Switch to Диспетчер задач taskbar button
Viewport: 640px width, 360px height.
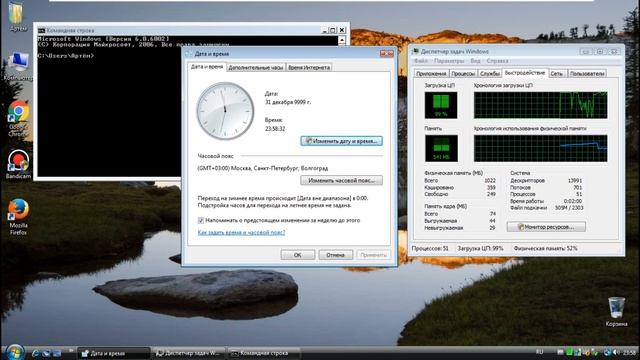tap(189, 353)
